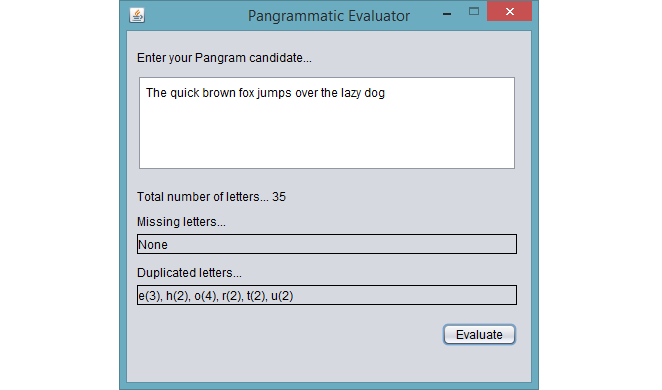
Task: Close the Pangrammatic Evaluator window
Action: pos(510,11)
